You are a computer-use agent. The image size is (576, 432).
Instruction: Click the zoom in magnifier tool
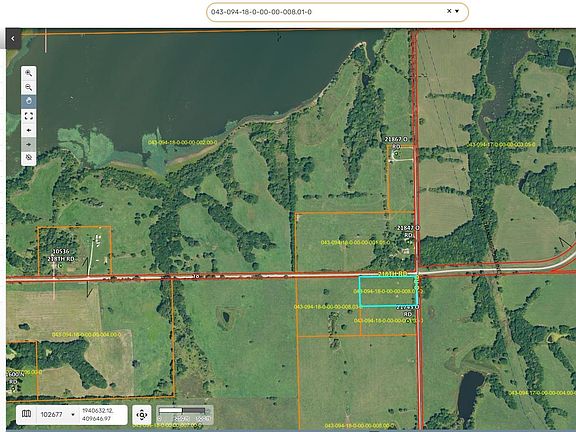click(x=29, y=73)
